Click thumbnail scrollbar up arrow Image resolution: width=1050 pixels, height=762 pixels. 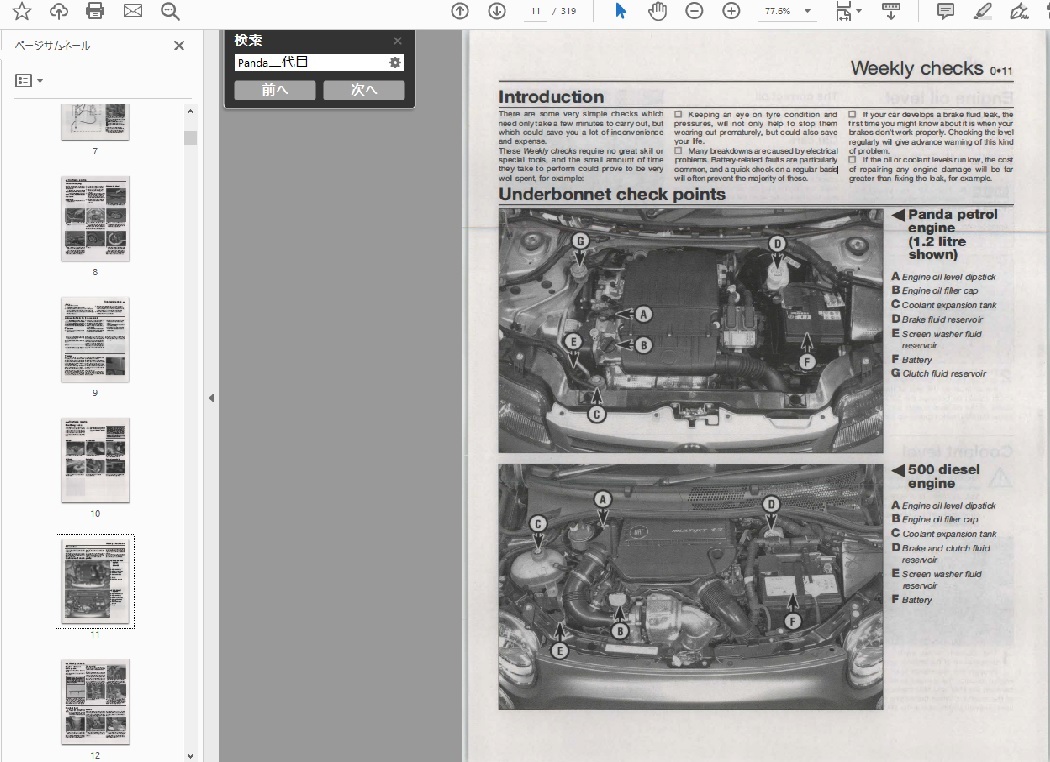tap(190, 111)
